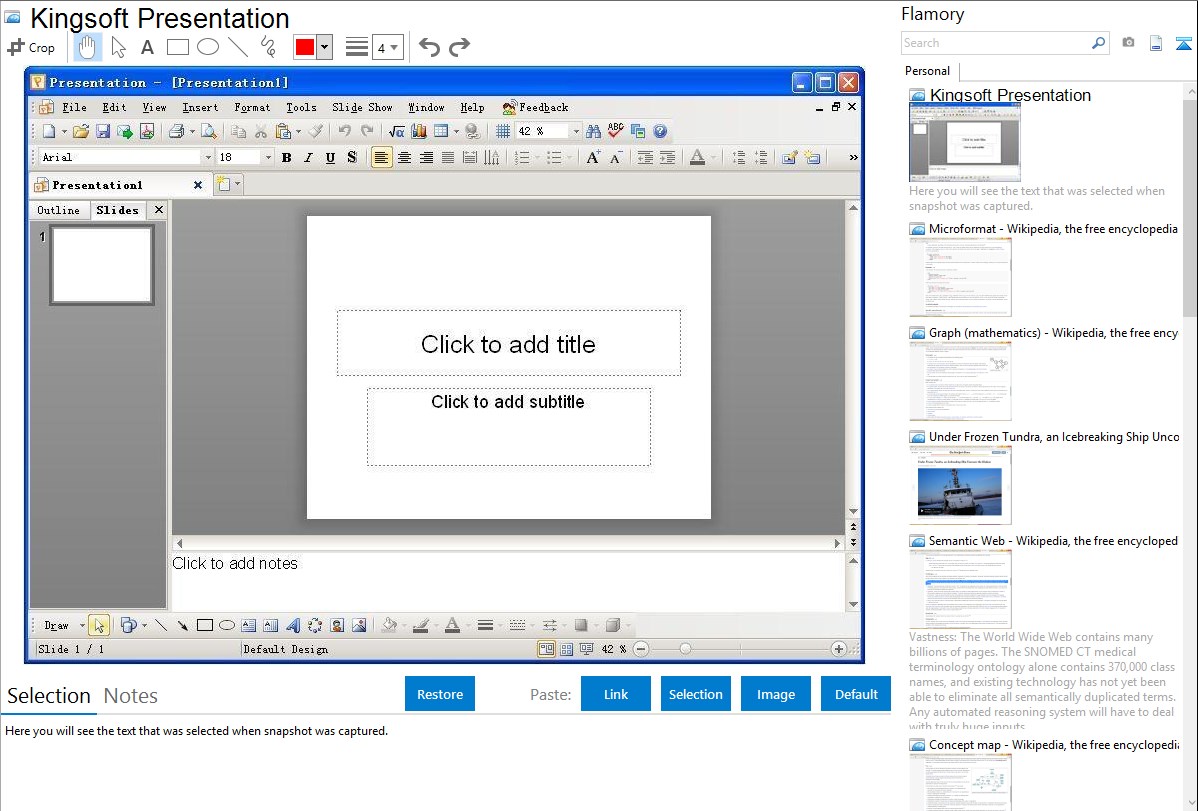Toggle the Show Grid button

coord(502,131)
